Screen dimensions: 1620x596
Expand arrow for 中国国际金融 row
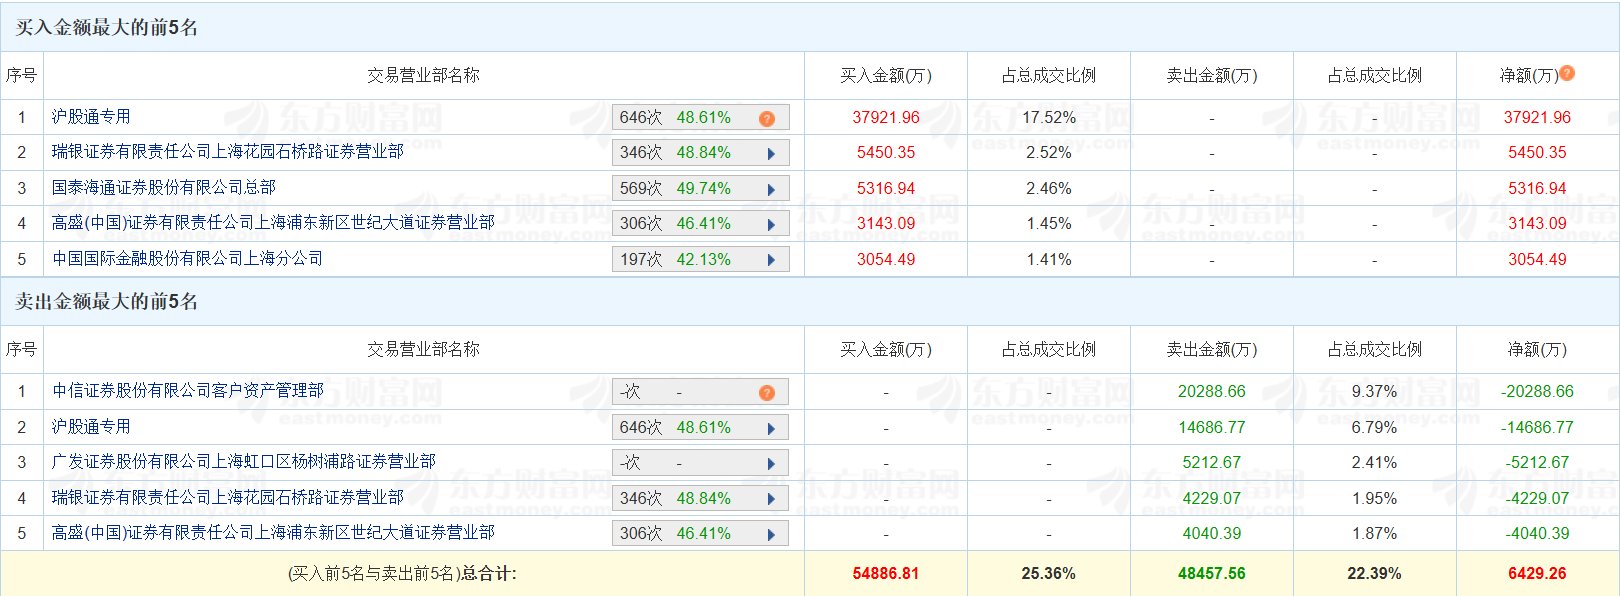click(x=771, y=260)
